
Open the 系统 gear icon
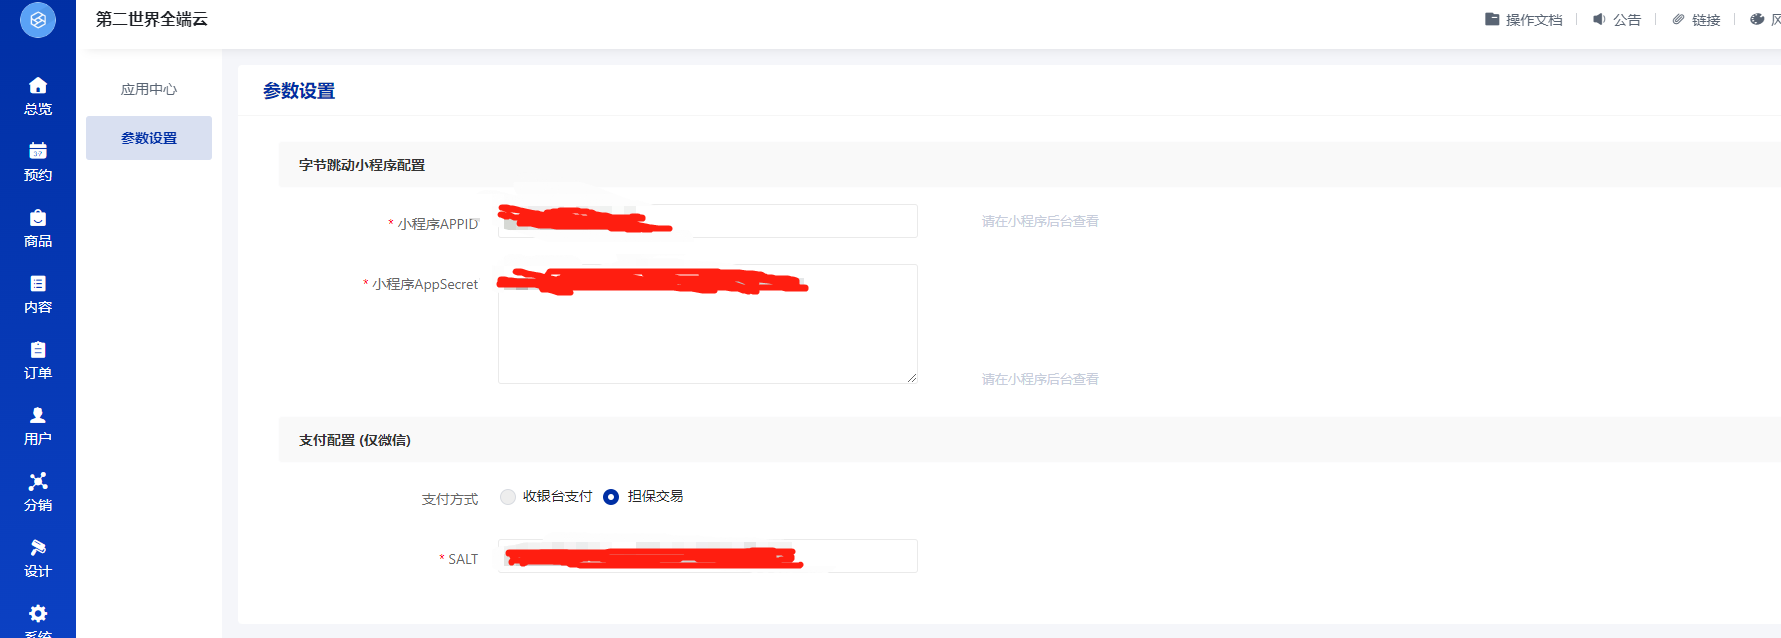point(38,613)
